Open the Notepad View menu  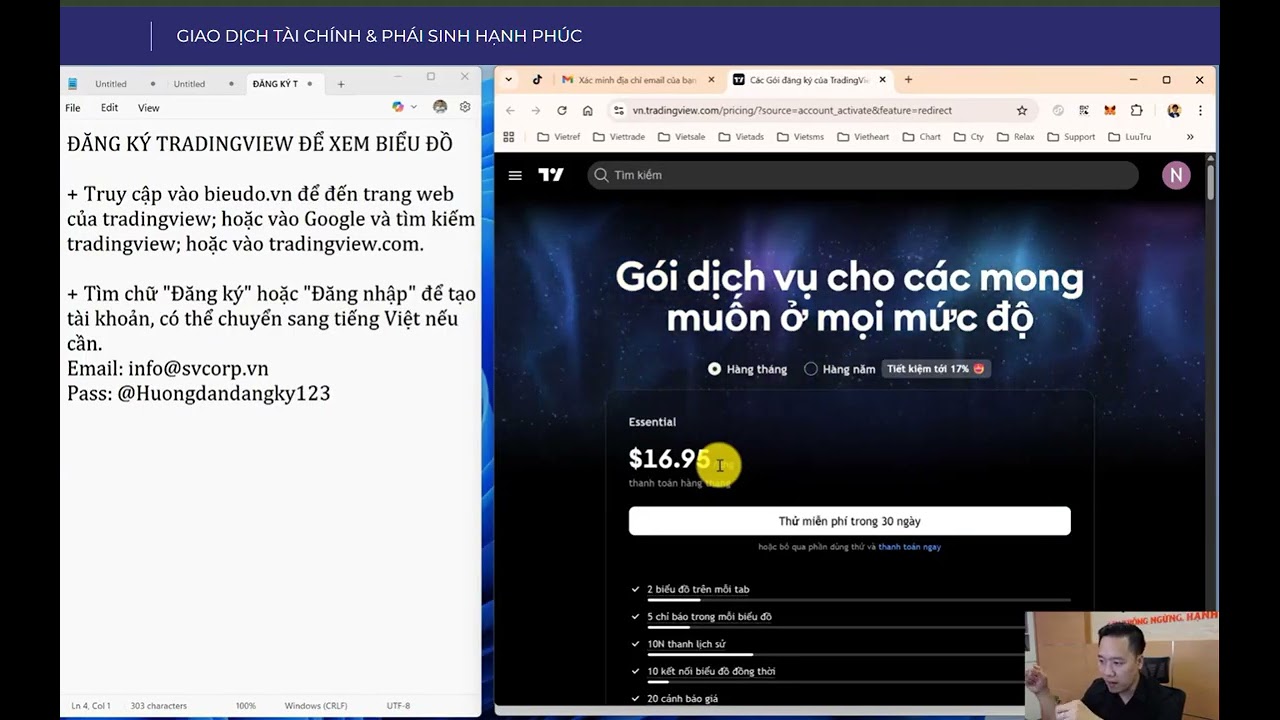click(148, 108)
